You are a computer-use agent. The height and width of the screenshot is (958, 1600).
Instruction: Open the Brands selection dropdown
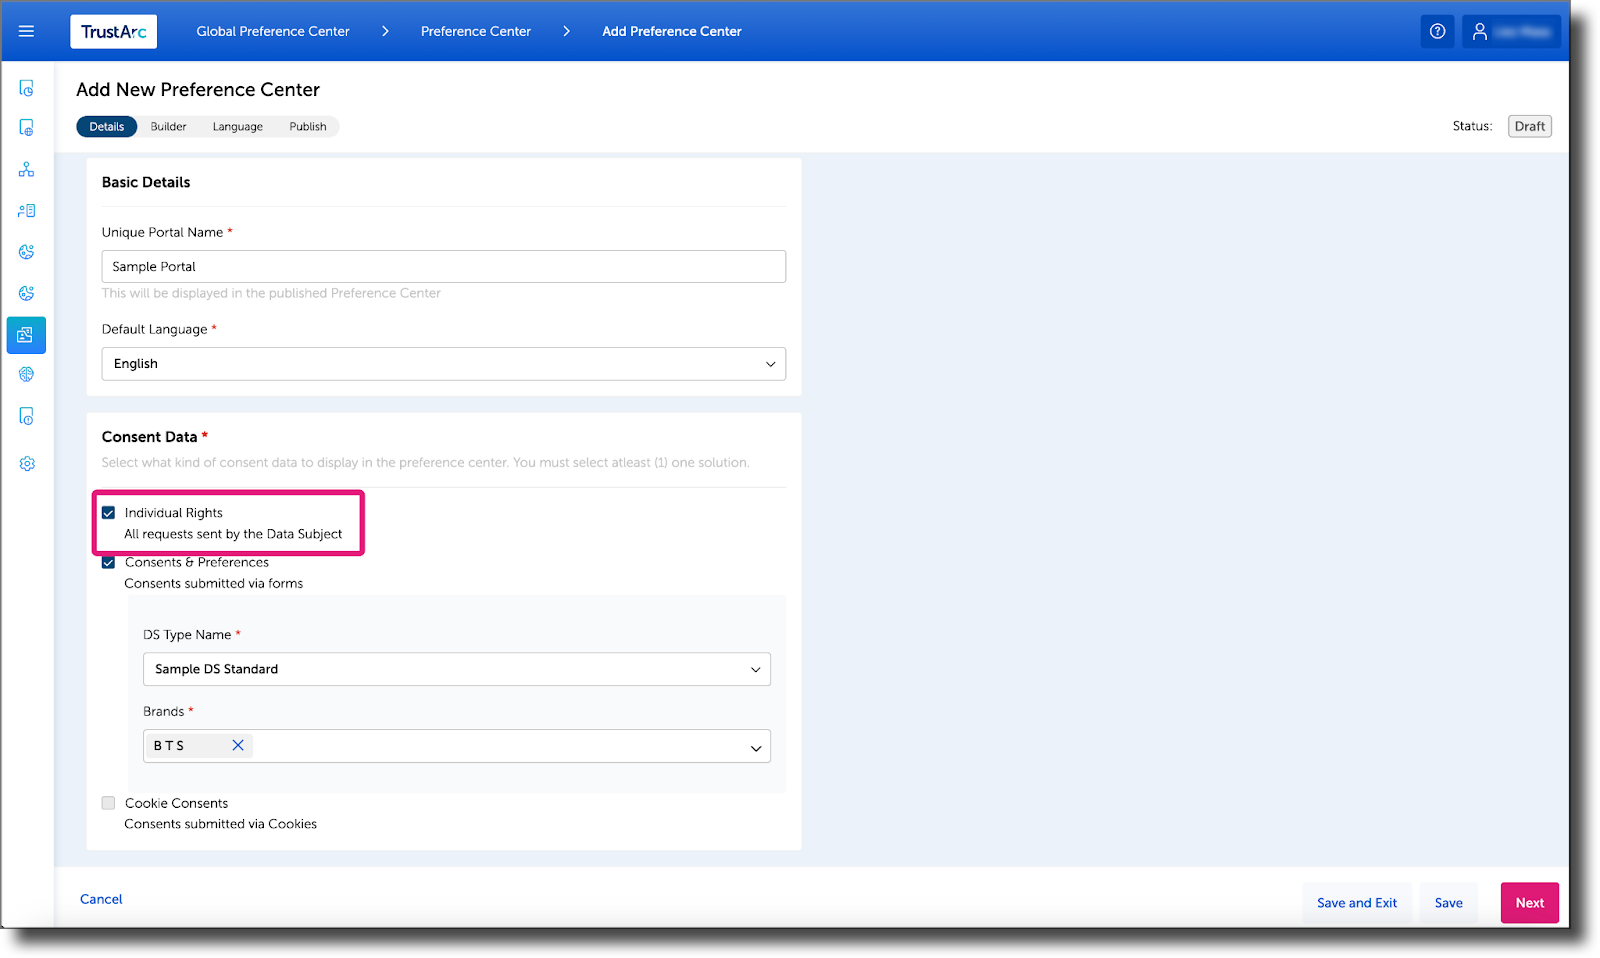[756, 745]
